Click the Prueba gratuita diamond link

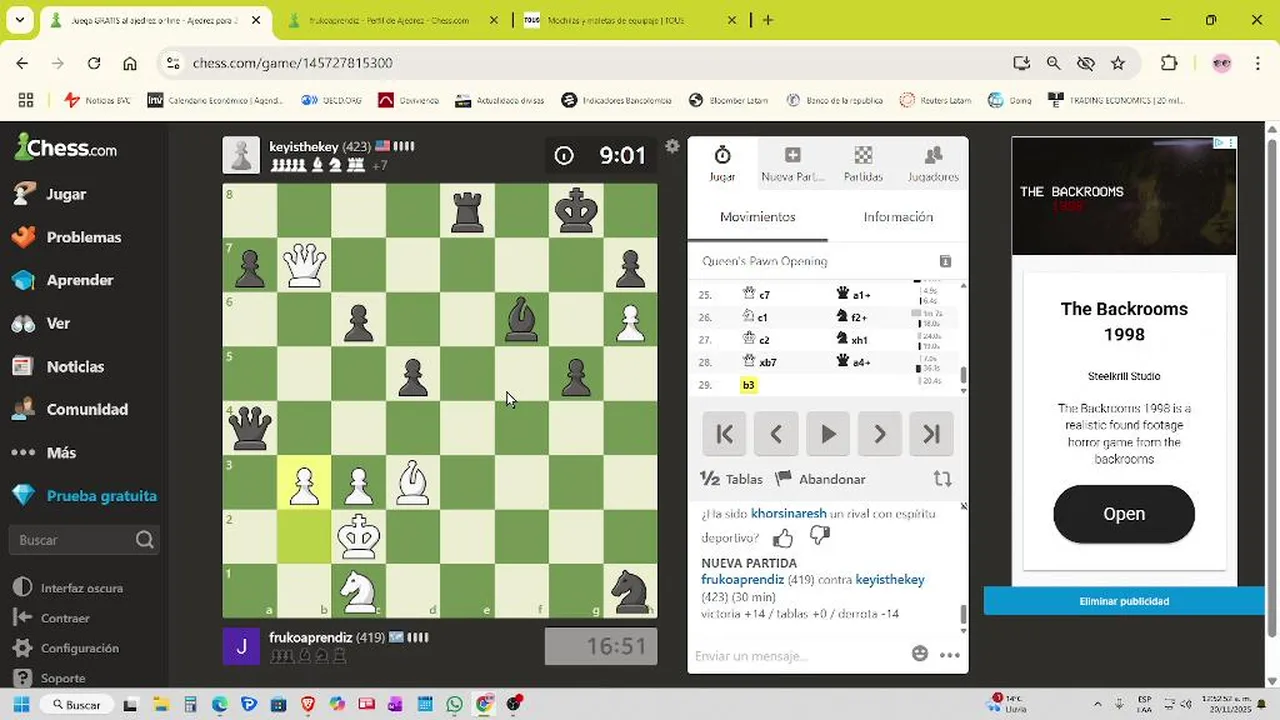[84, 495]
